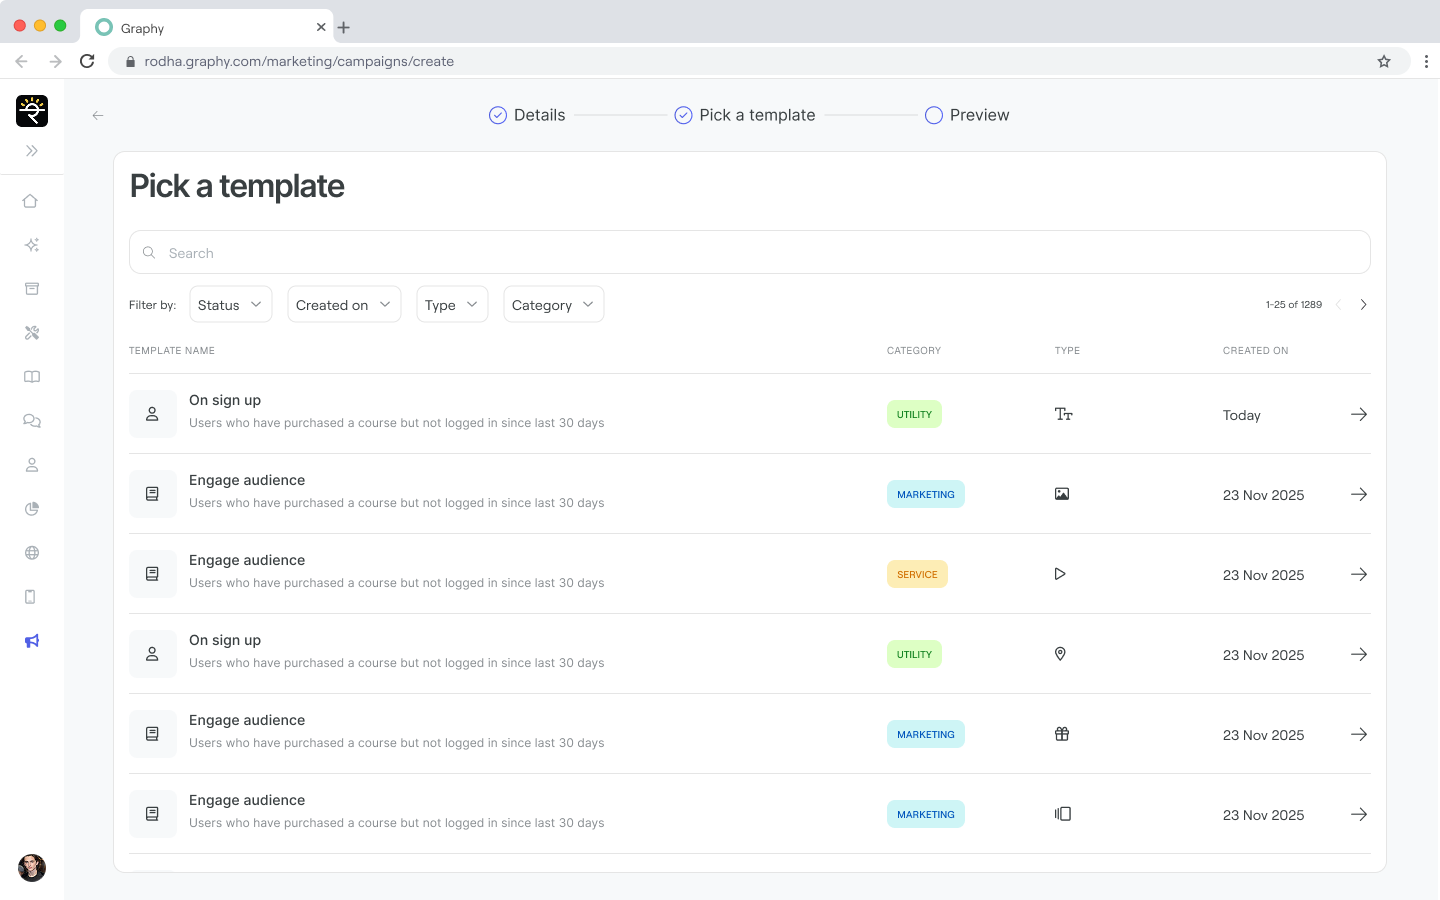The image size is (1440, 900).
Task: Open the courses book icon in sidebar
Action: [x=31, y=377]
